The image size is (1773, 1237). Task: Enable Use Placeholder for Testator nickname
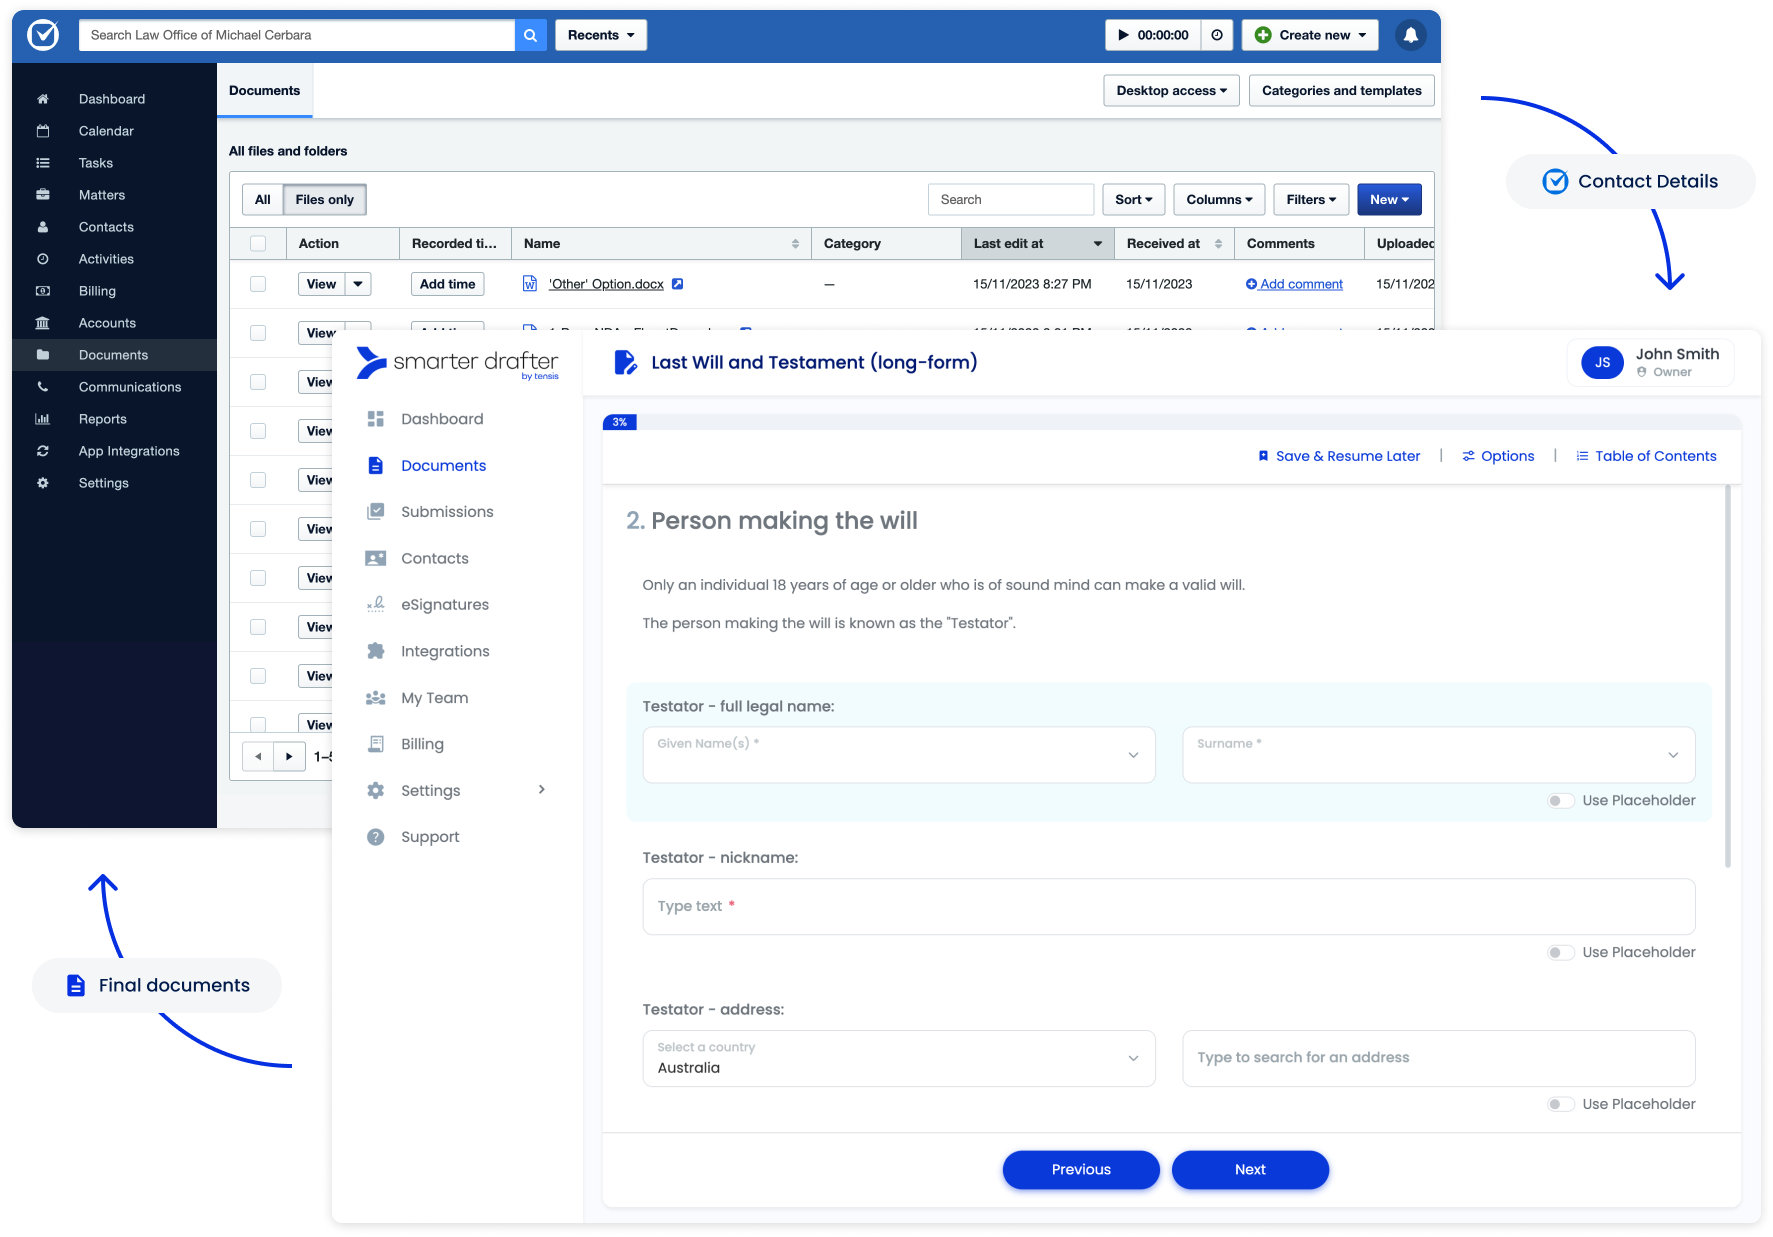tap(1560, 952)
